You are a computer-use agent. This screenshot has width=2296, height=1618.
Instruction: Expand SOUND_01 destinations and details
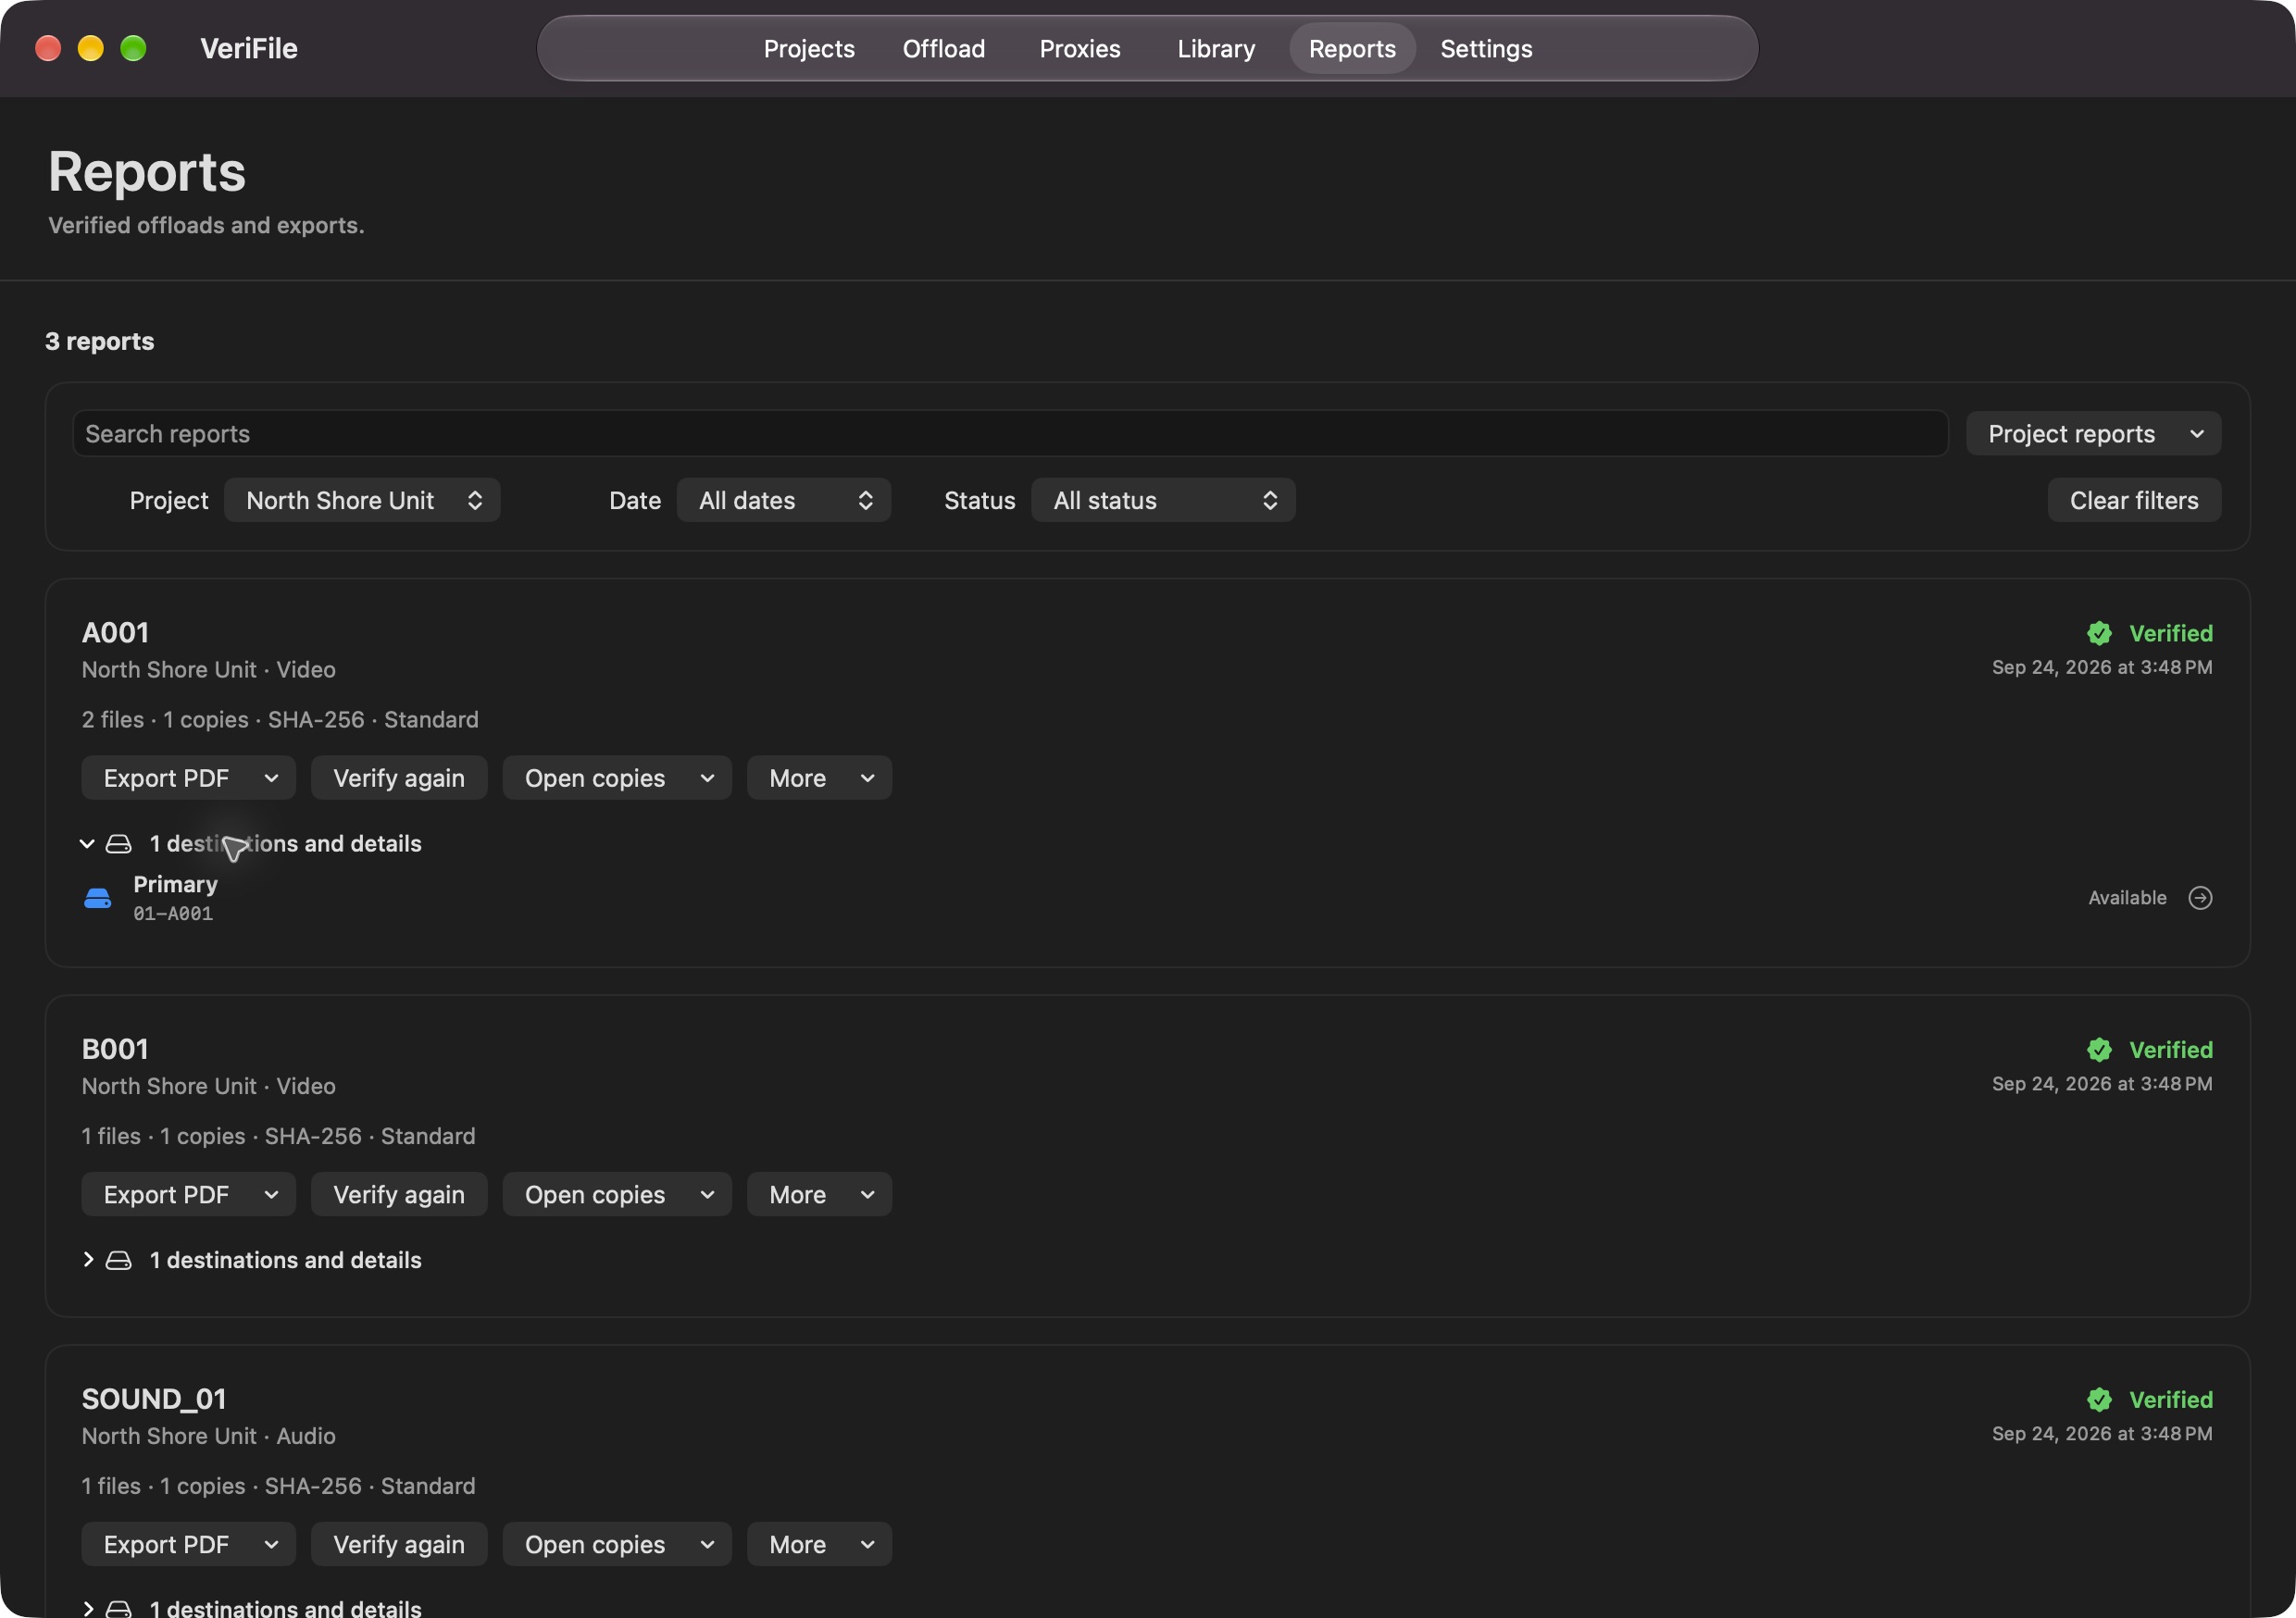(87, 1608)
